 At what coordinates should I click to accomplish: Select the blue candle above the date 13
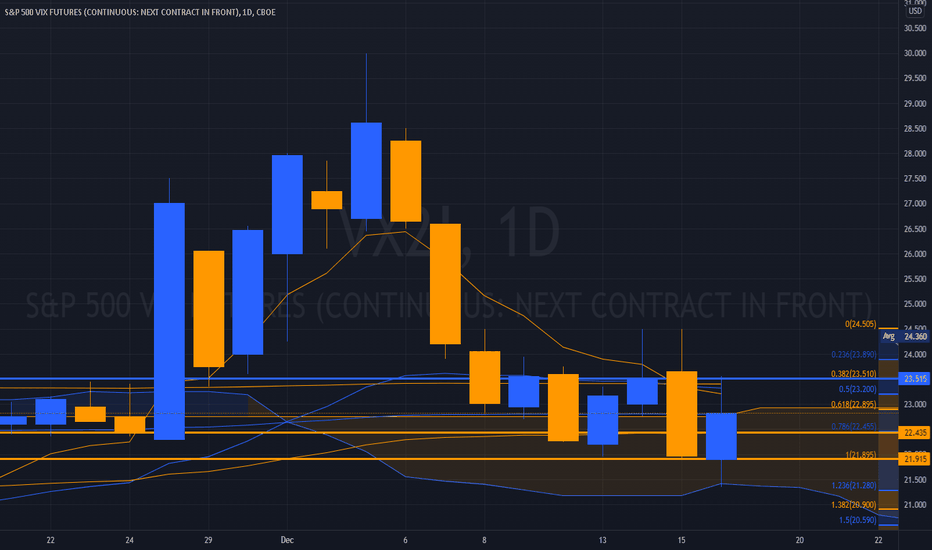click(603, 420)
